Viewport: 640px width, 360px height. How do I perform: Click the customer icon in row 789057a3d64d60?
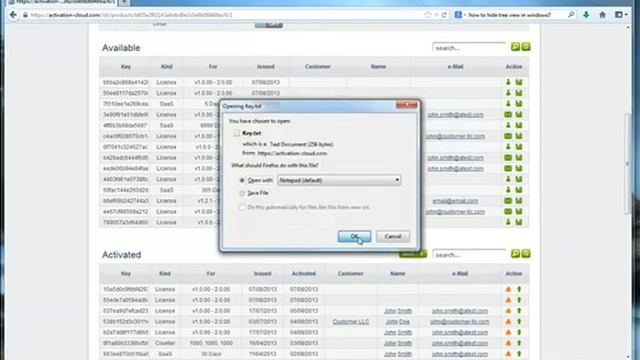[508, 222]
